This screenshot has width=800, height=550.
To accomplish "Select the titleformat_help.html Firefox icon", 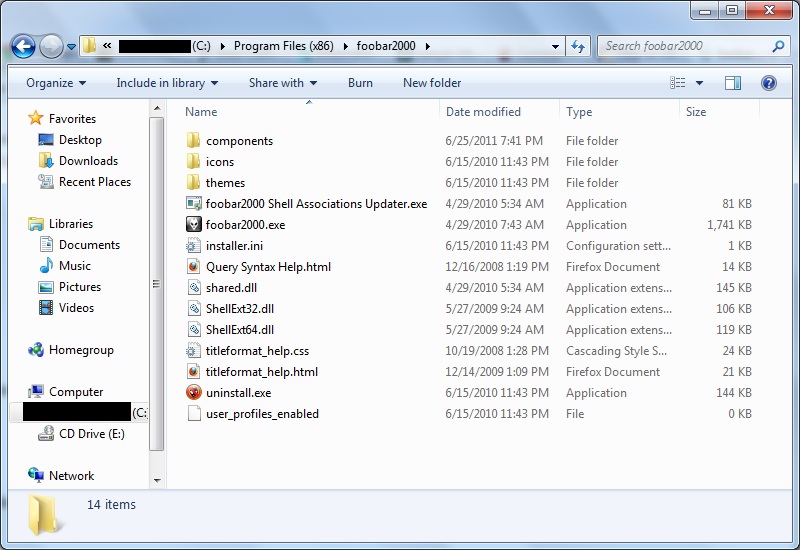I will click(x=193, y=371).
